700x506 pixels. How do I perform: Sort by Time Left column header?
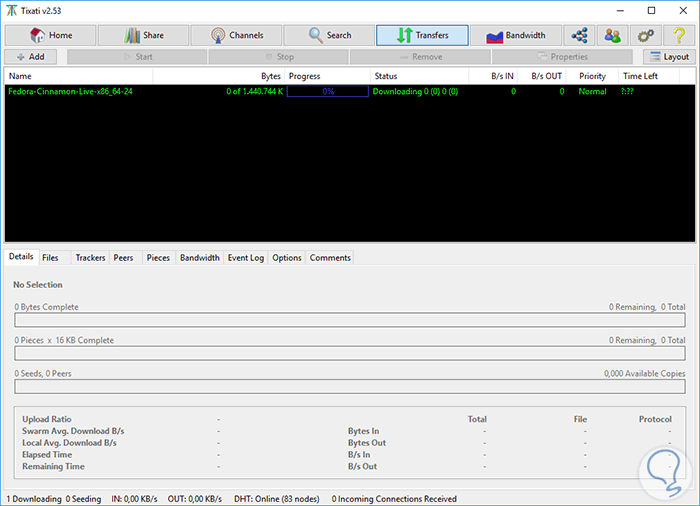click(x=649, y=76)
